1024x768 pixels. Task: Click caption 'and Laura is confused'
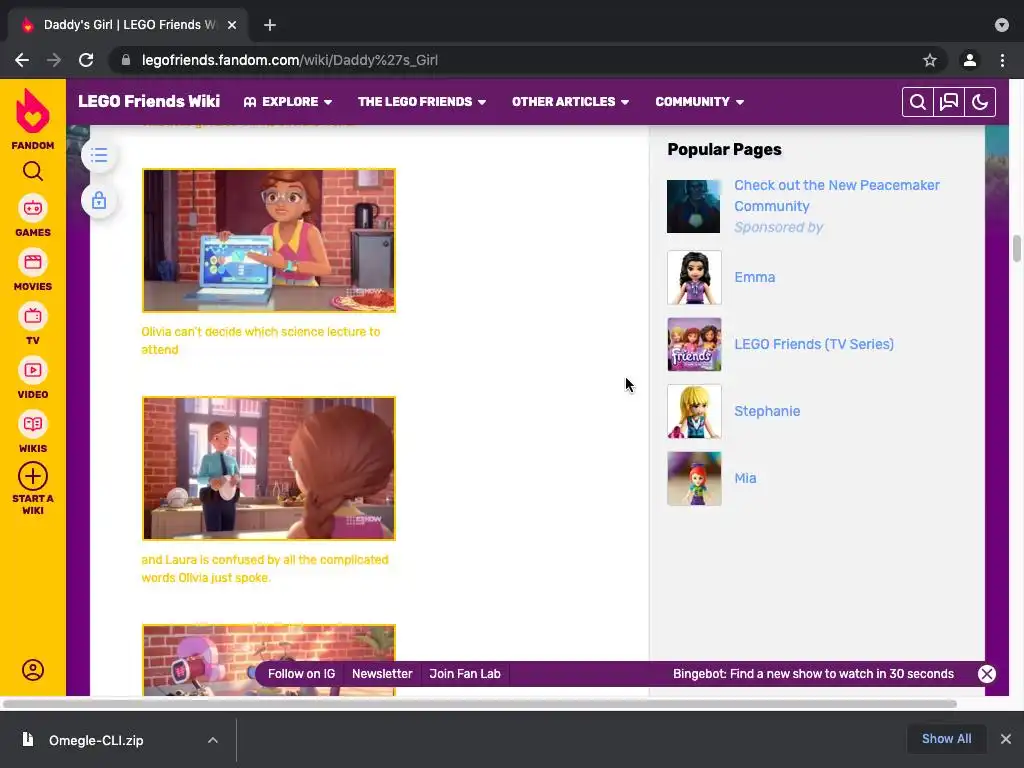[x=264, y=568]
